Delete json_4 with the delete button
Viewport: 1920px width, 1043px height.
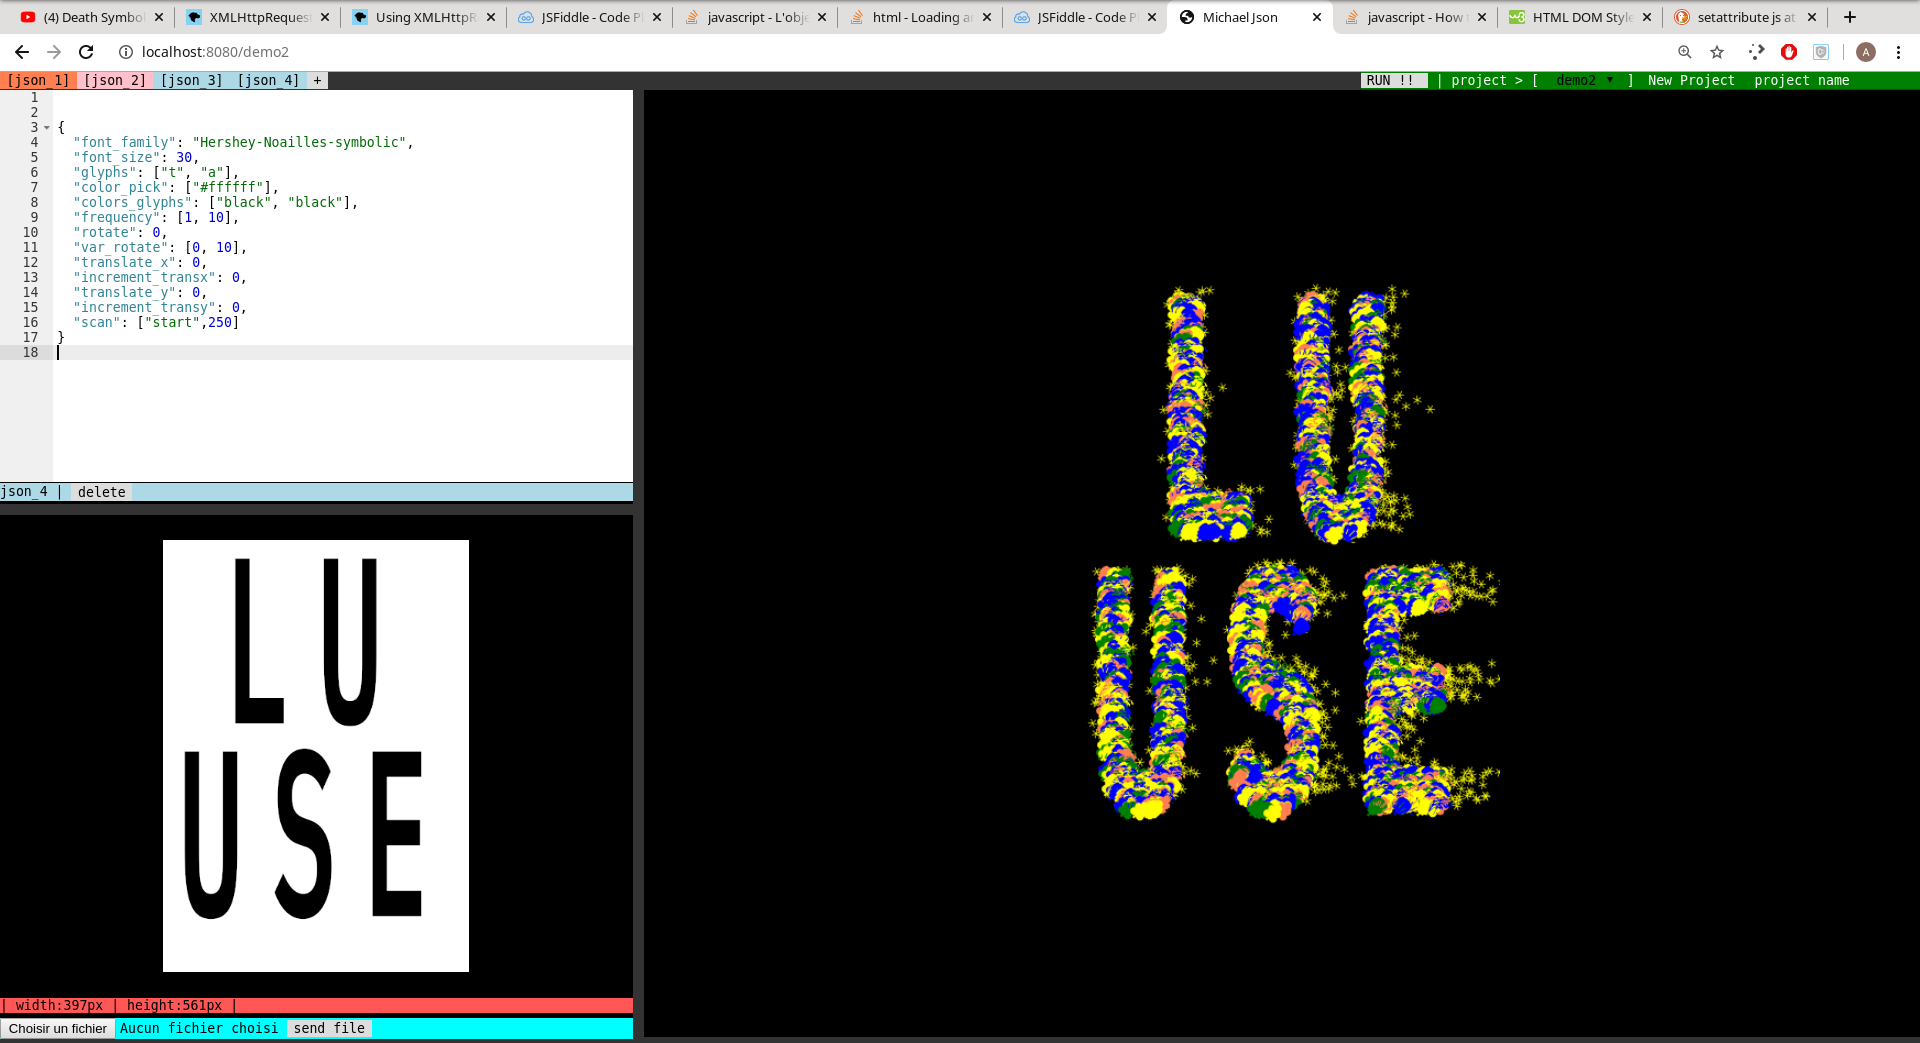pyautogui.click(x=101, y=492)
